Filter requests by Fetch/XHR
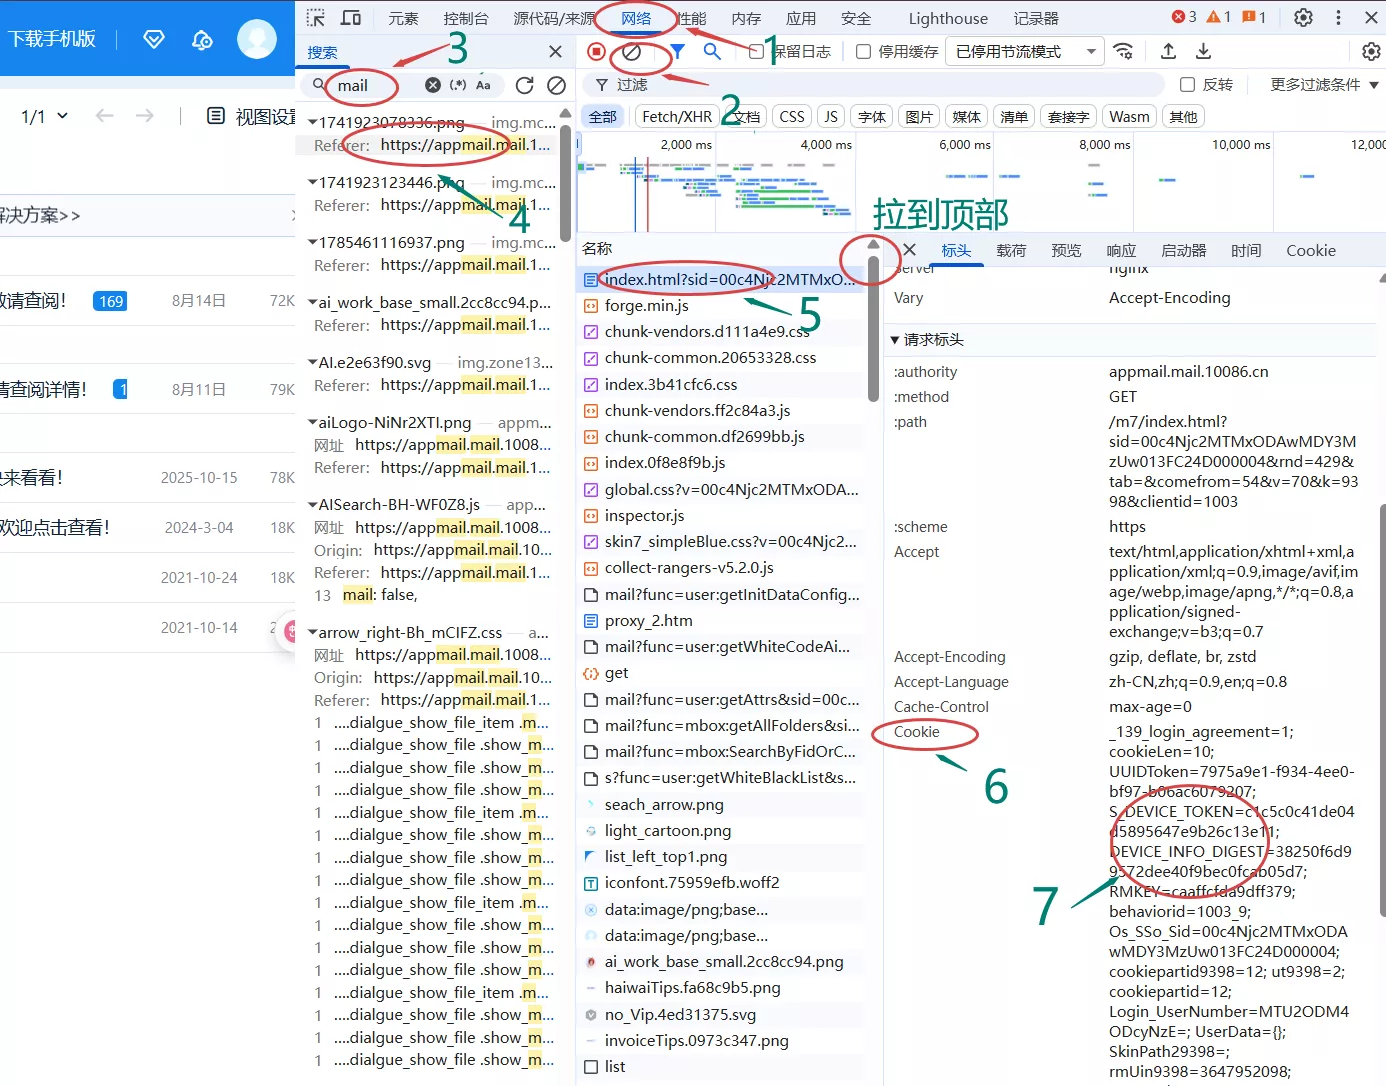Screen dimensions: 1386x1086 click(677, 117)
